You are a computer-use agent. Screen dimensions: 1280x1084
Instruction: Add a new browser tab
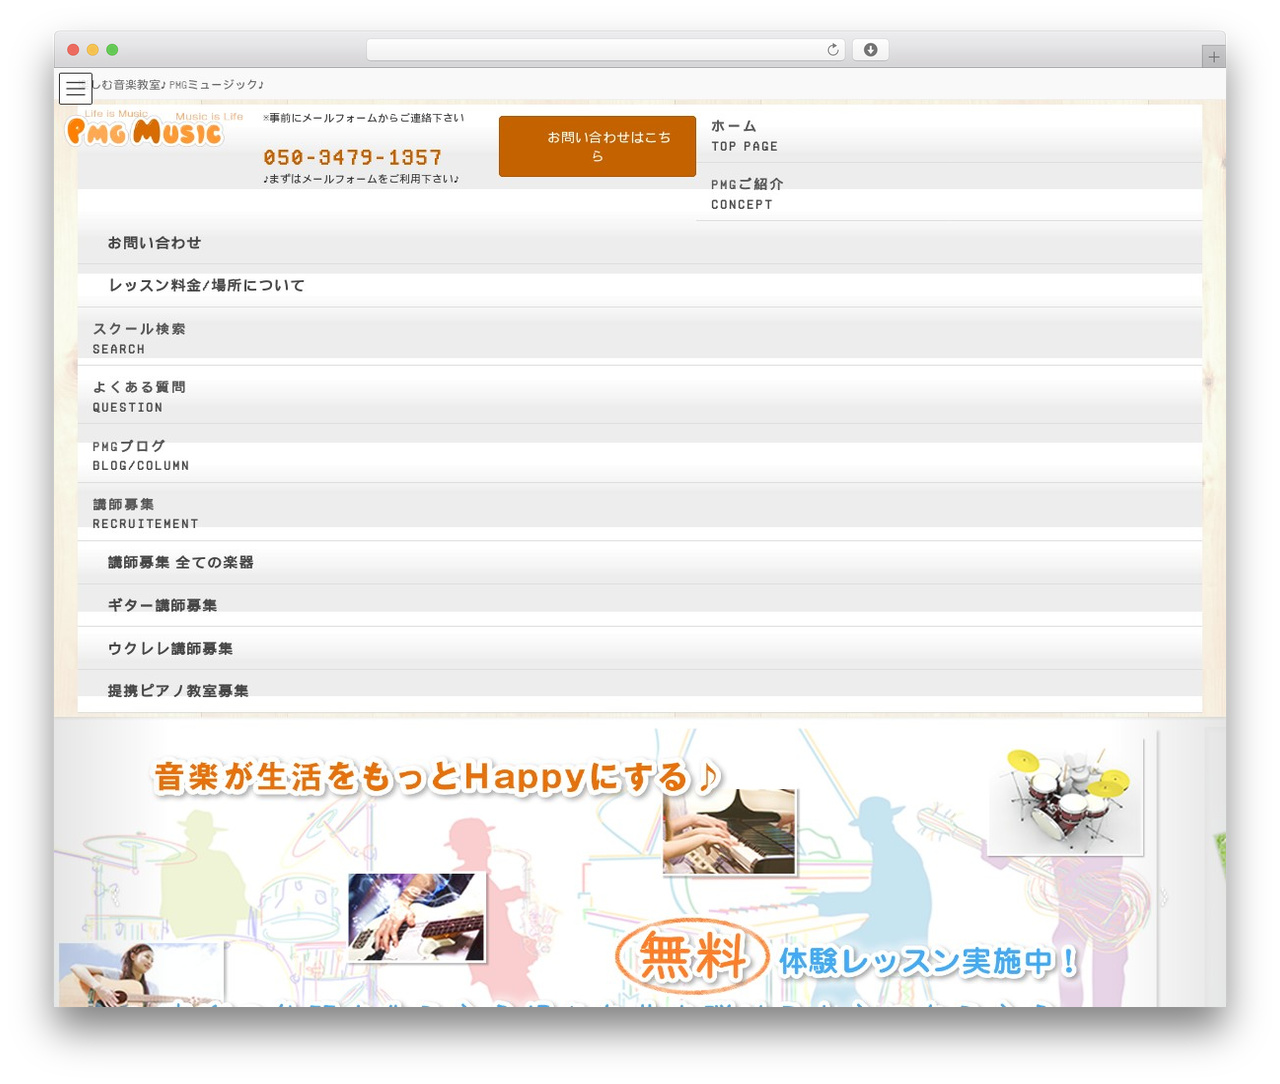pyautogui.click(x=1213, y=57)
